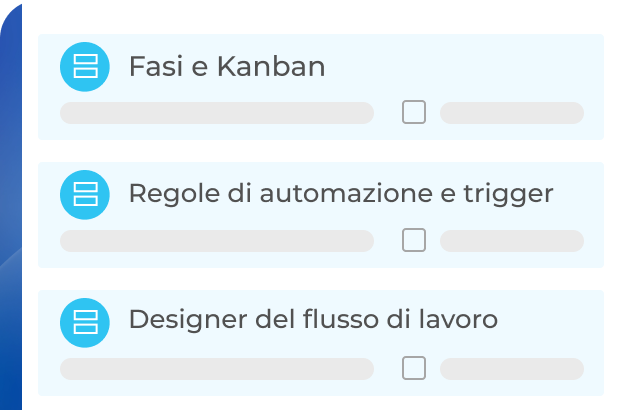620x410 pixels.
Task: Click the long gray bar under Fasi e Kanban
Action: (x=217, y=113)
